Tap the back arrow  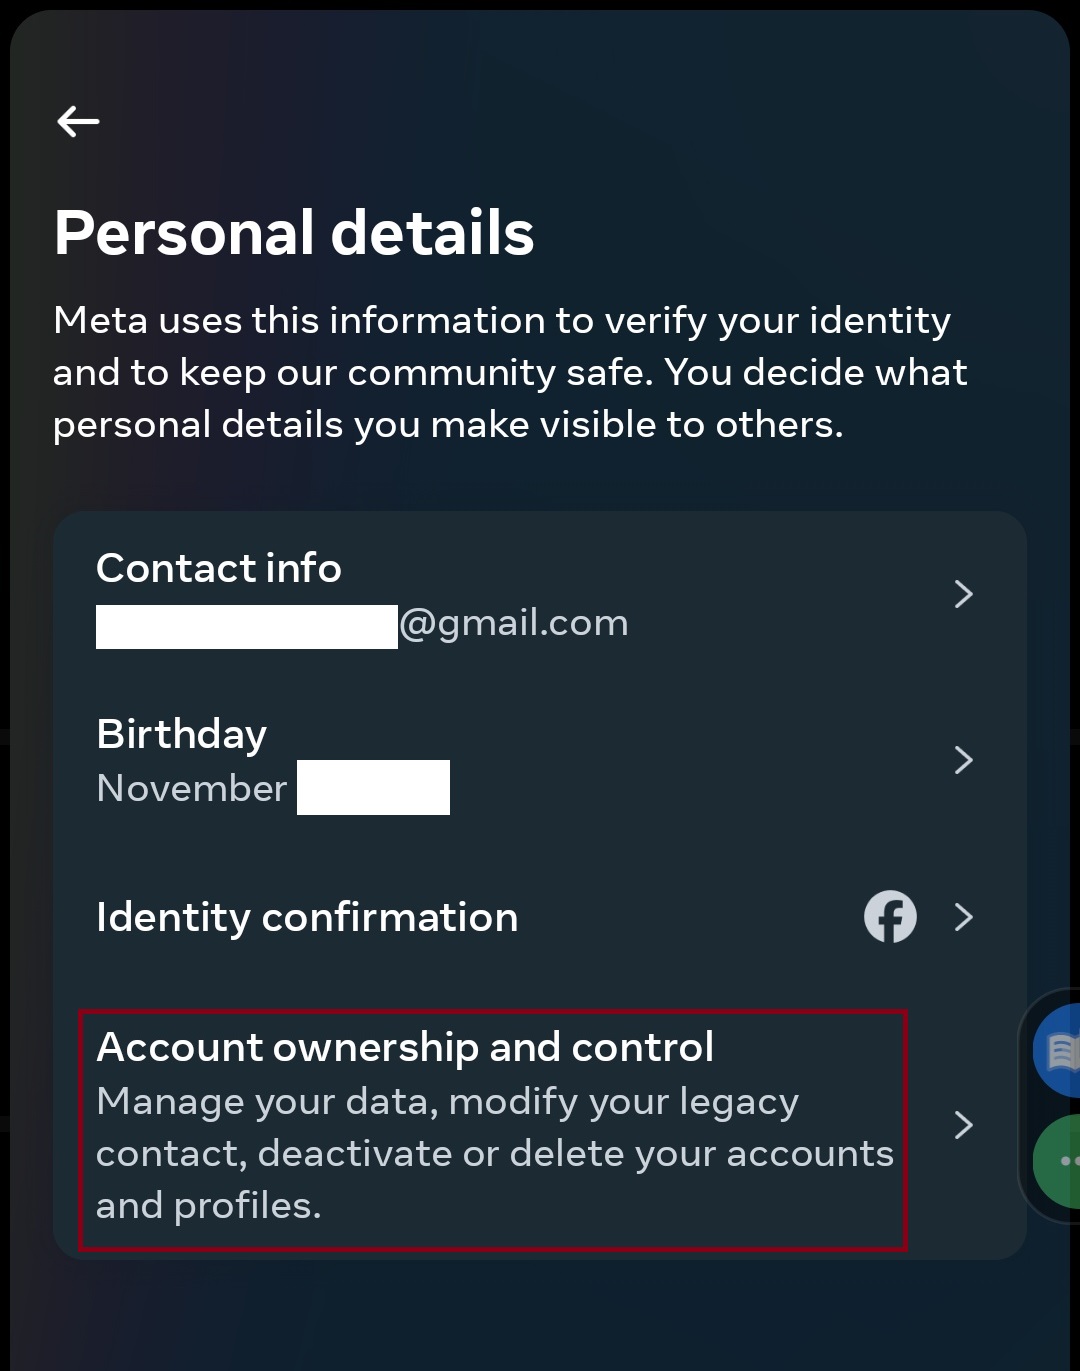pyautogui.click(x=78, y=122)
